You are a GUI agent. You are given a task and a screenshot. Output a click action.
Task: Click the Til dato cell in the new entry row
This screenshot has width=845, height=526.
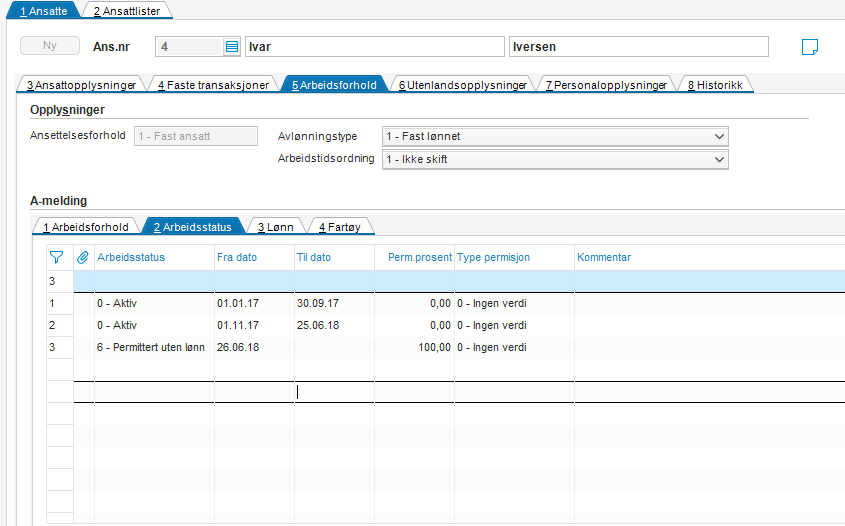point(334,392)
